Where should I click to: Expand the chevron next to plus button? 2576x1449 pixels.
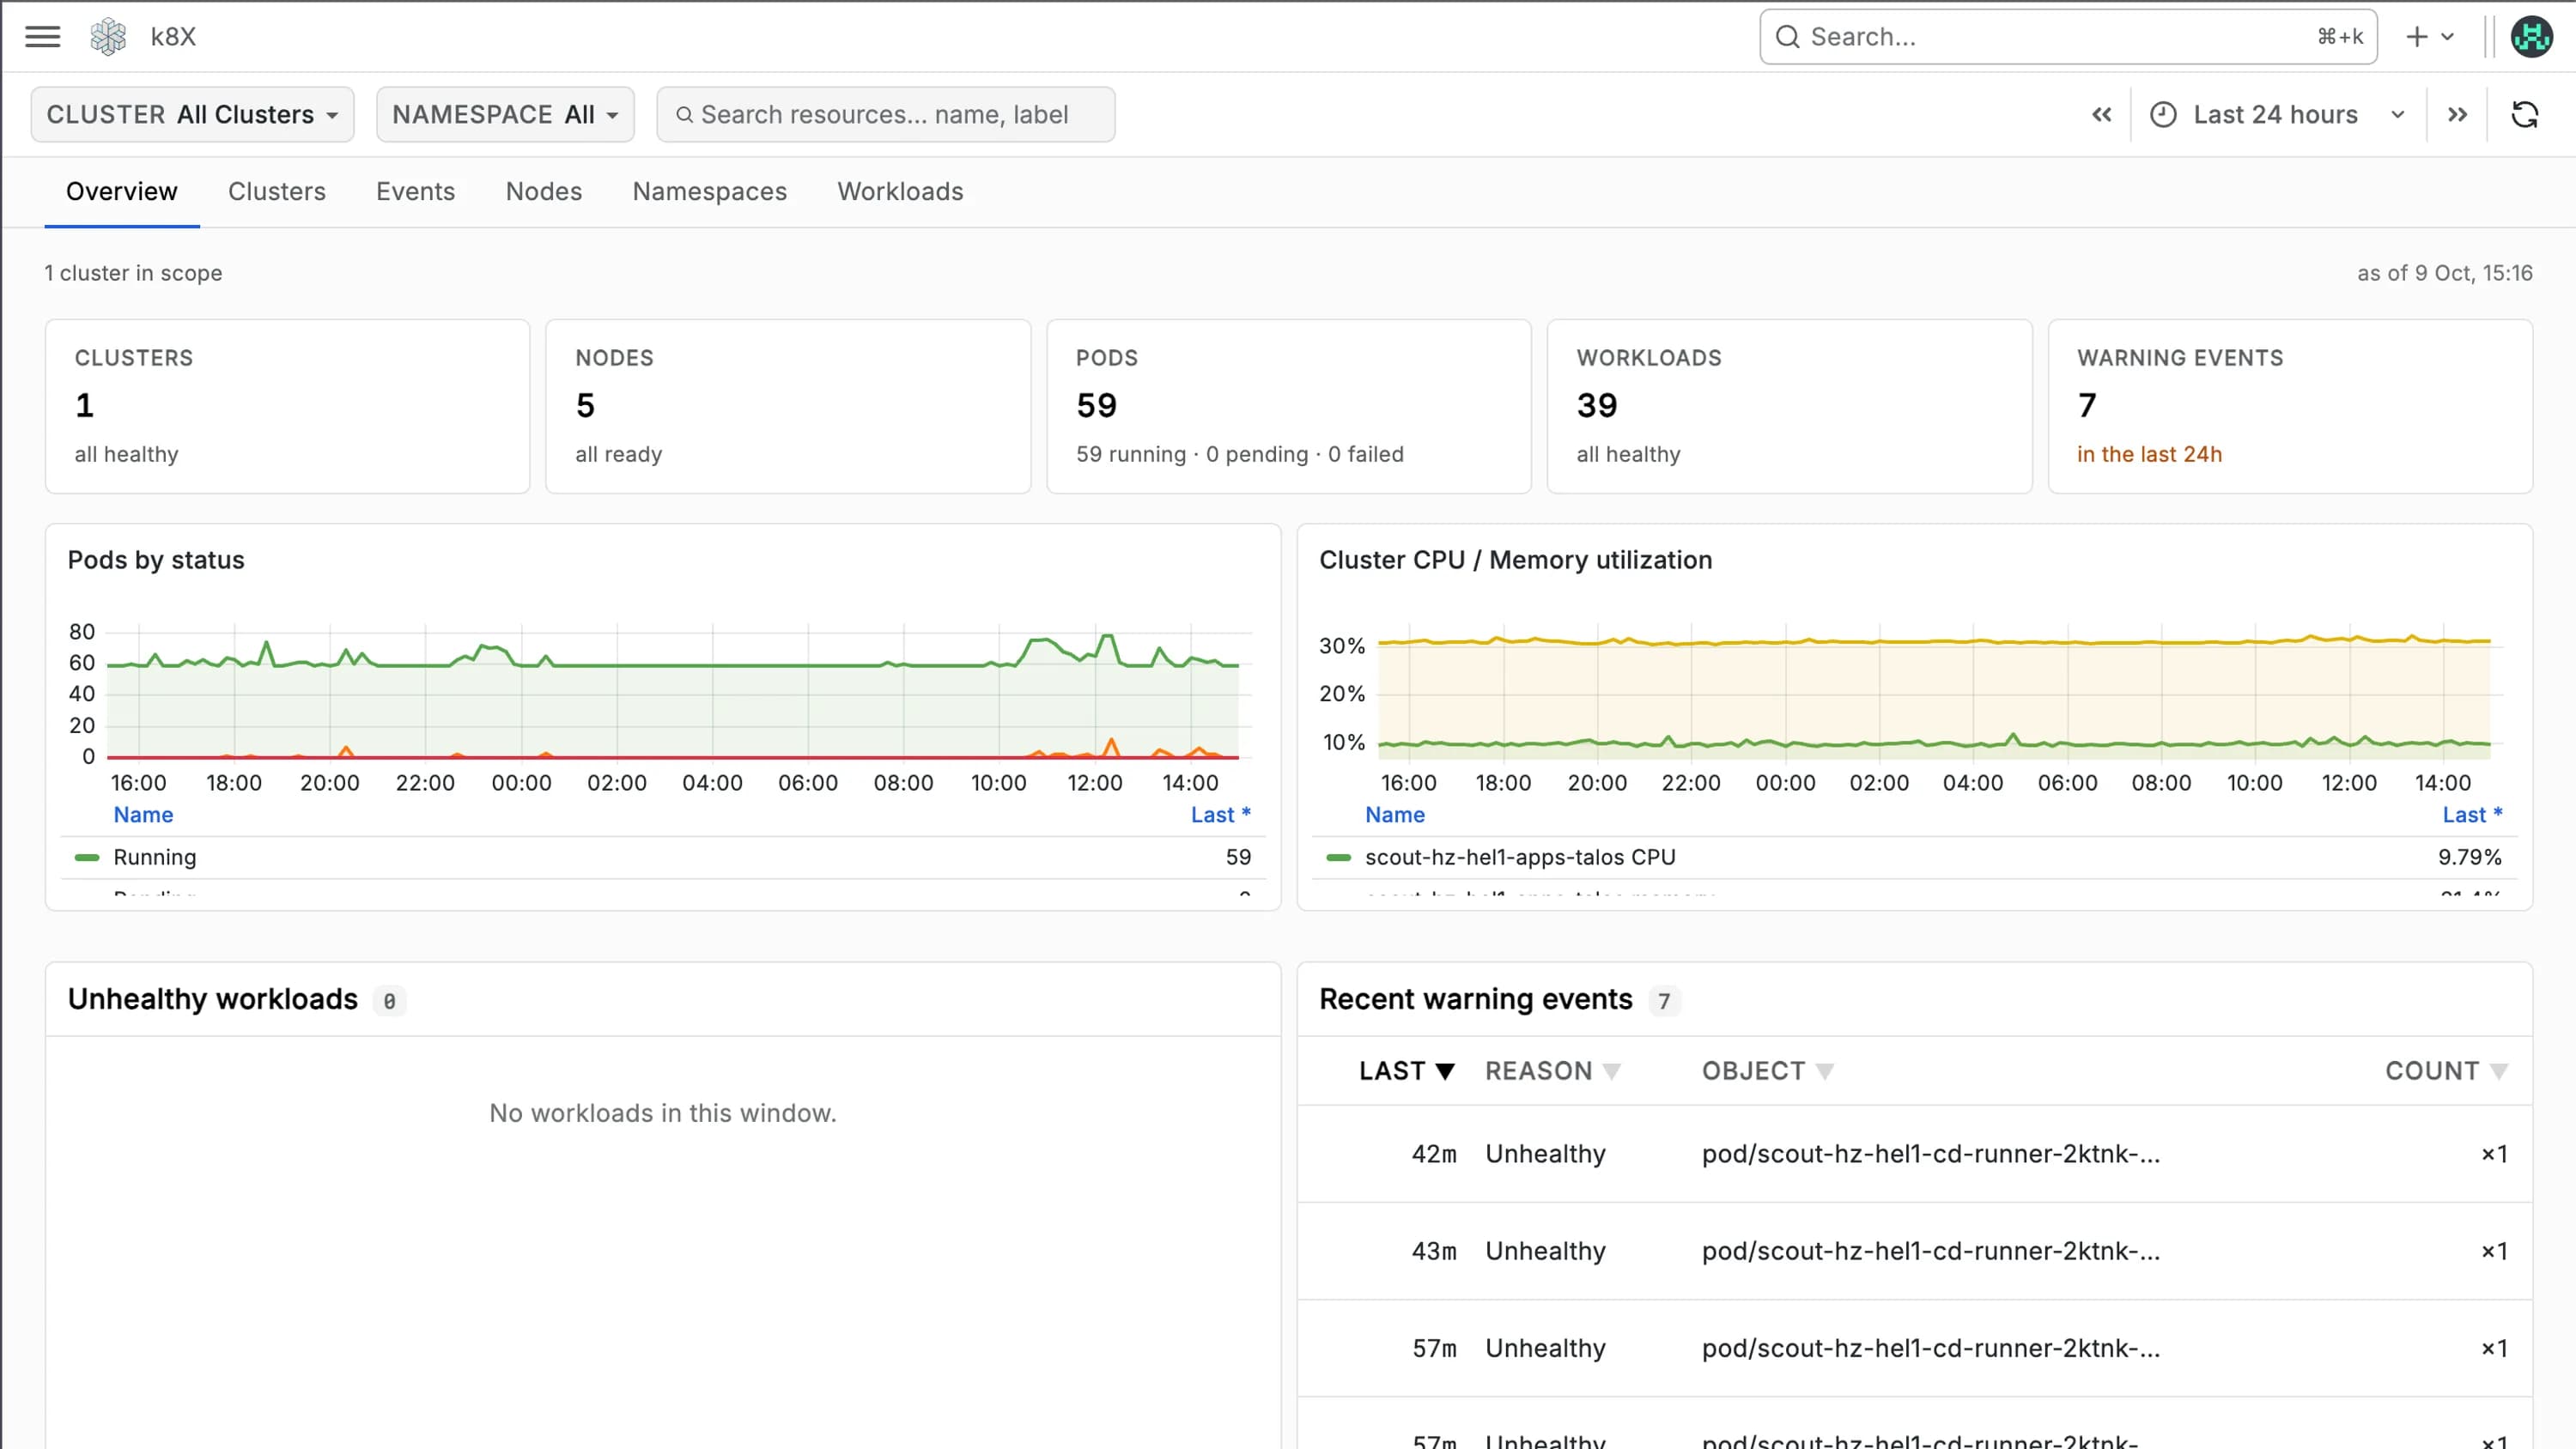click(x=2447, y=37)
